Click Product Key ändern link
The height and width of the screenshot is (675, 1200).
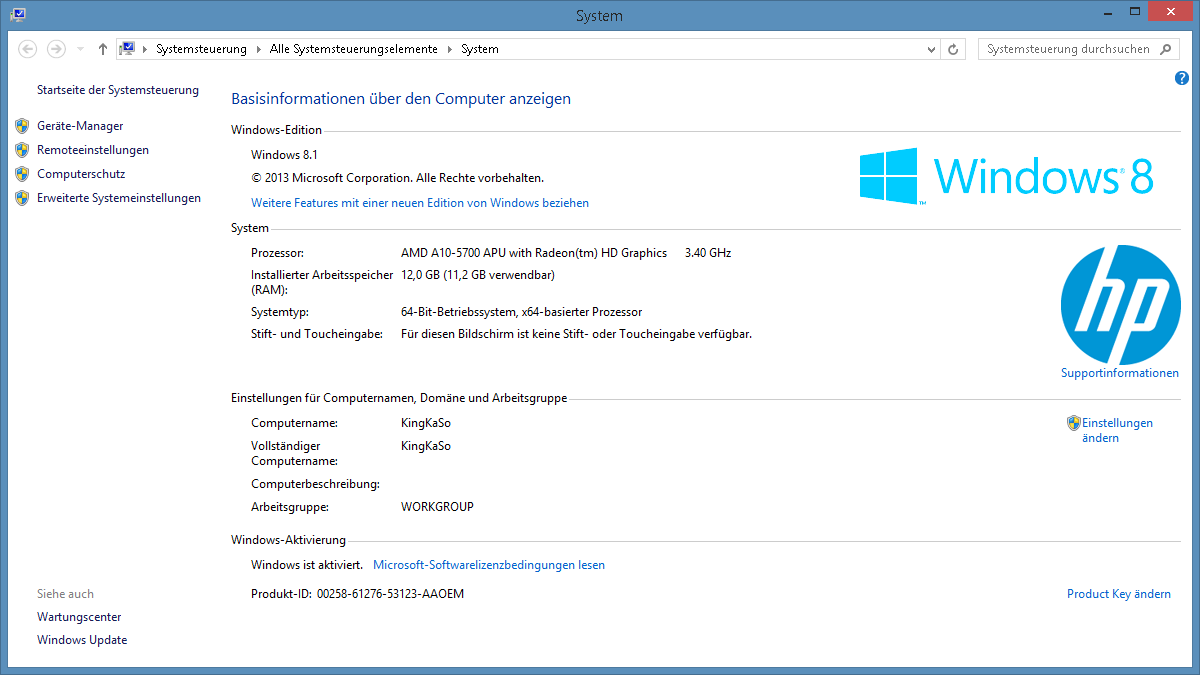click(1118, 594)
